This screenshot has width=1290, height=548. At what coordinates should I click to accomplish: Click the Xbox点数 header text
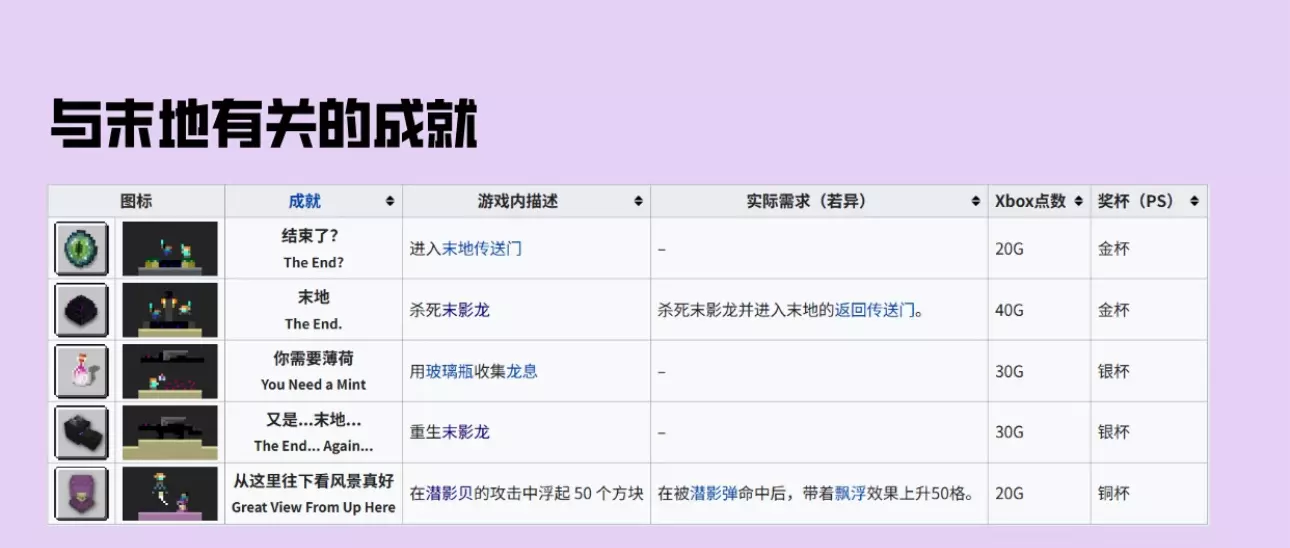[1030, 201]
